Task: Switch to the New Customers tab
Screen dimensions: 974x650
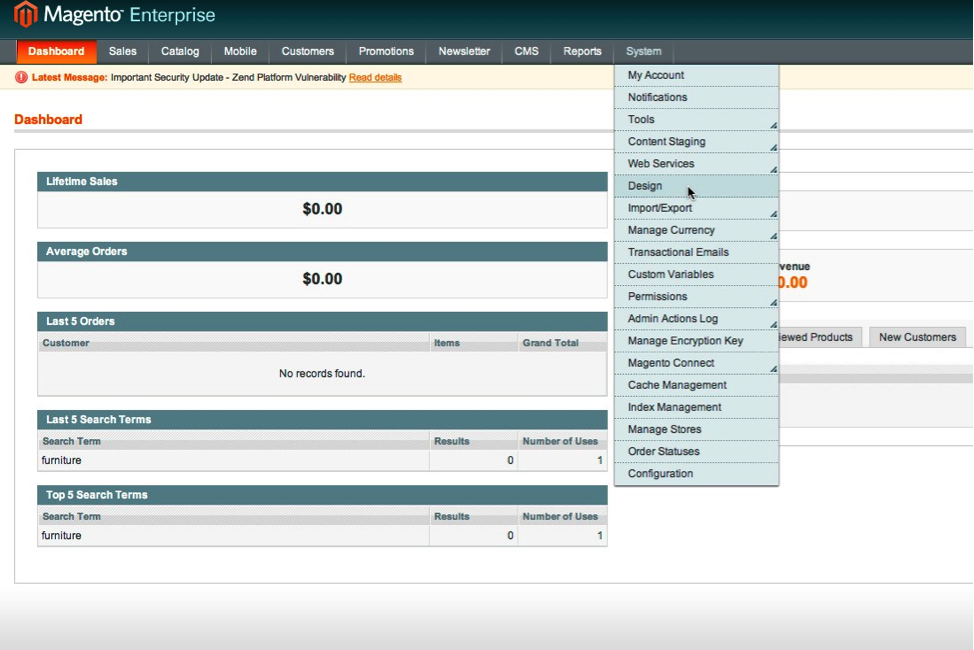Action: coord(917,337)
